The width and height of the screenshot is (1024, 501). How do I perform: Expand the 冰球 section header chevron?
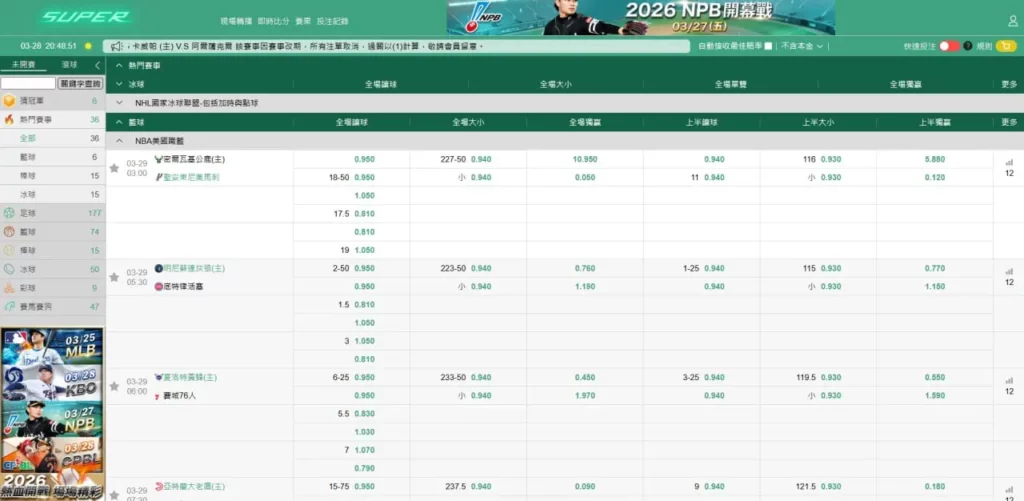(x=119, y=84)
